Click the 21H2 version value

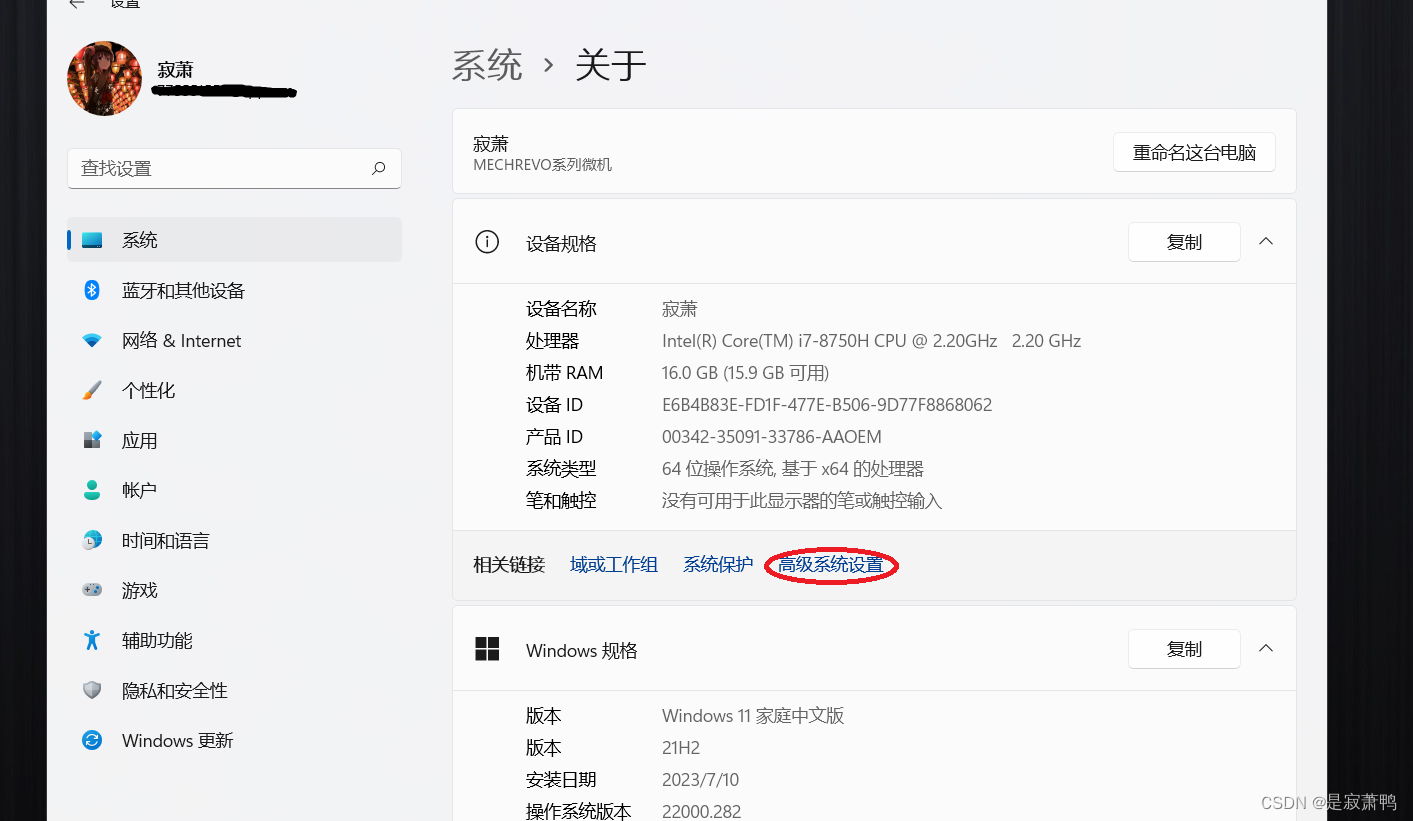[681, 748]
